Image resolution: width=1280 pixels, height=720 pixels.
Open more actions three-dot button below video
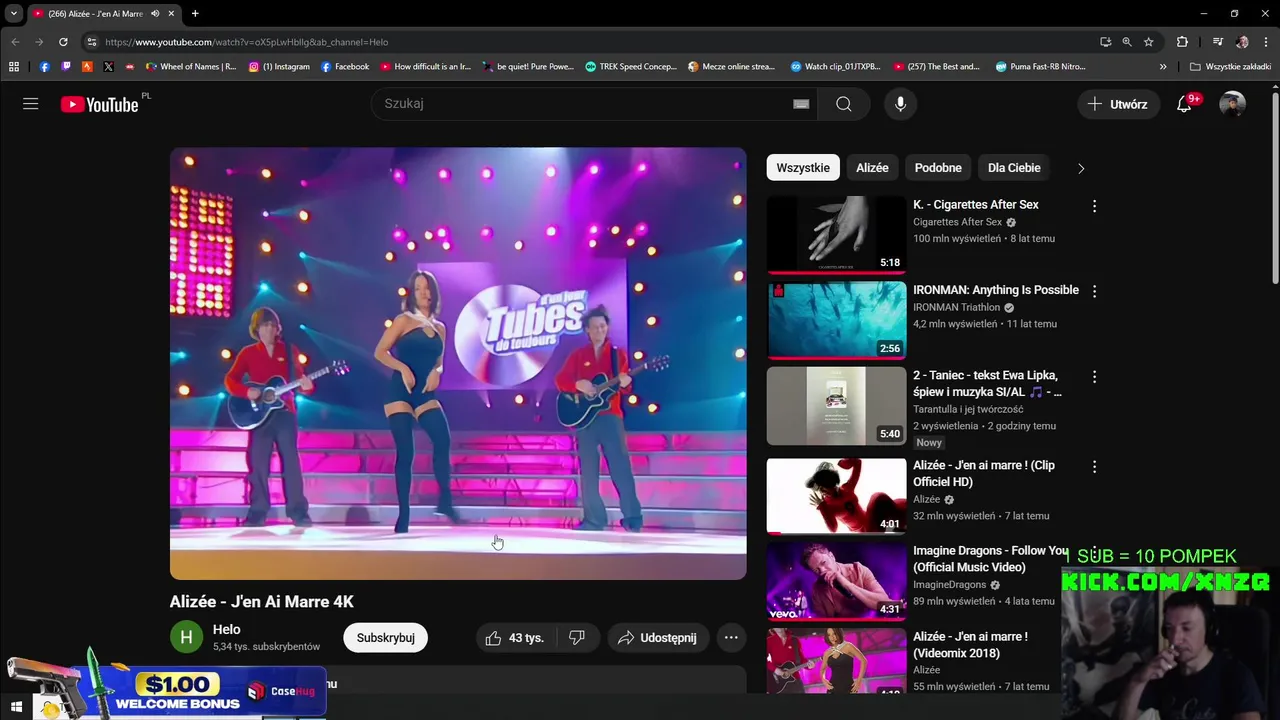[731, 638]
